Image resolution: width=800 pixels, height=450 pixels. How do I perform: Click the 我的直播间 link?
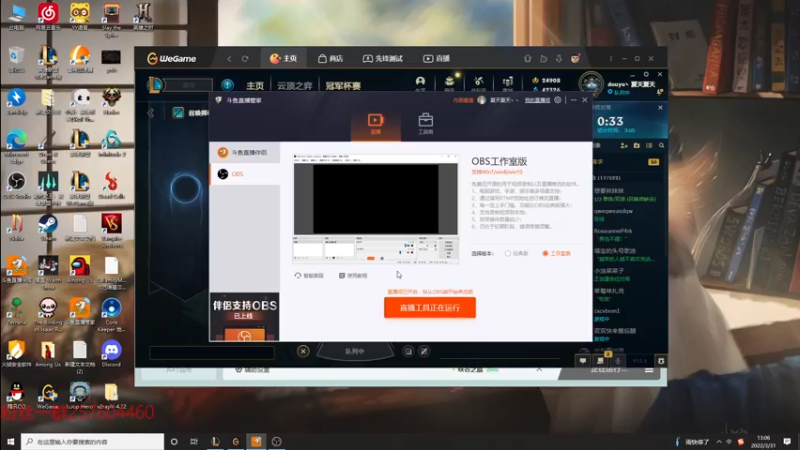point(537,100)
